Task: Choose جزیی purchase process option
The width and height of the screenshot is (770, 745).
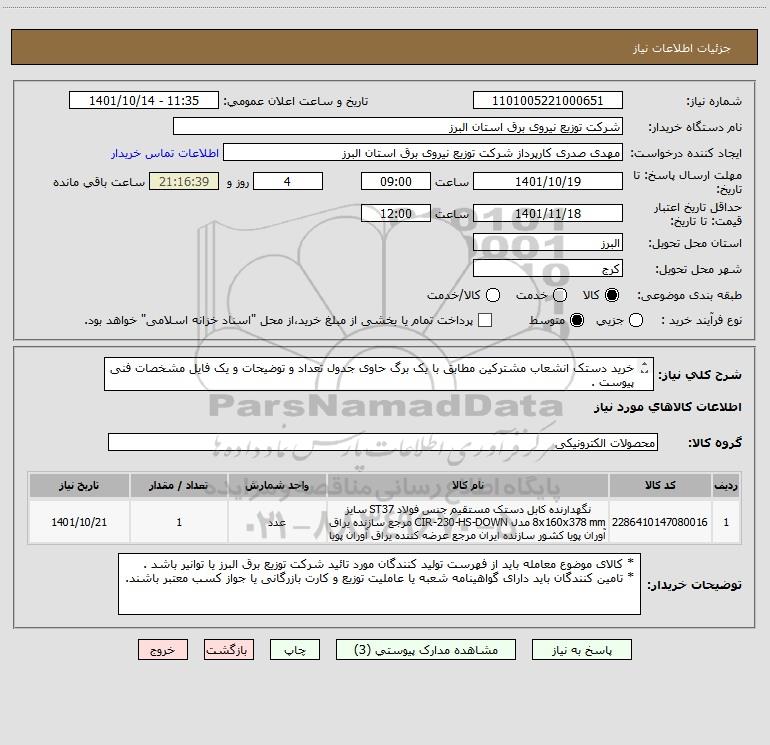Action: [x=636, y=320]
